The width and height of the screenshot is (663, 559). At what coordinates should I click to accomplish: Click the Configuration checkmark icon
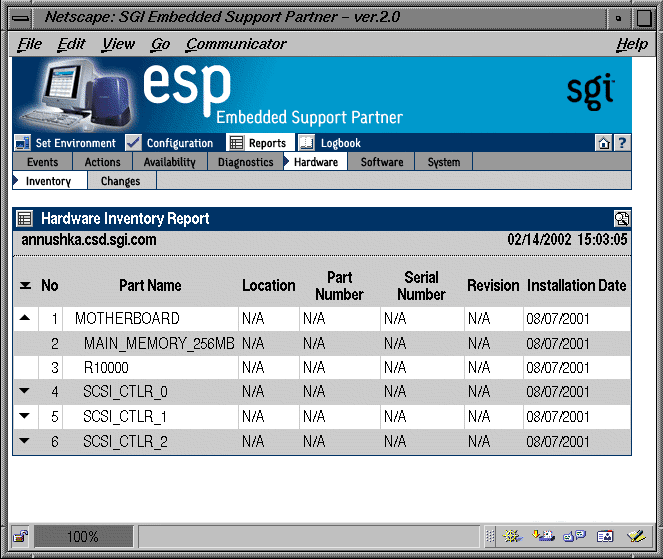coord(133,143)
